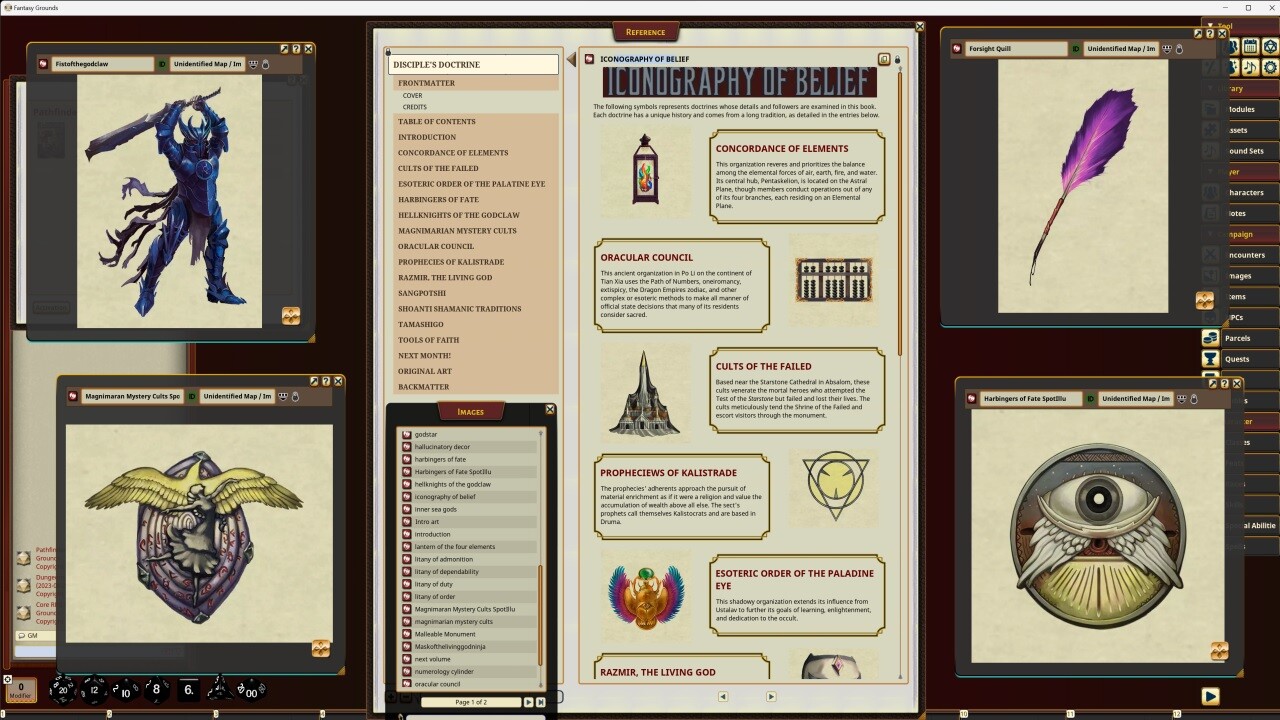Open the Quests sidebar tab
The width and height of the screenshot is (1280, 720).
click(1237, 359)
